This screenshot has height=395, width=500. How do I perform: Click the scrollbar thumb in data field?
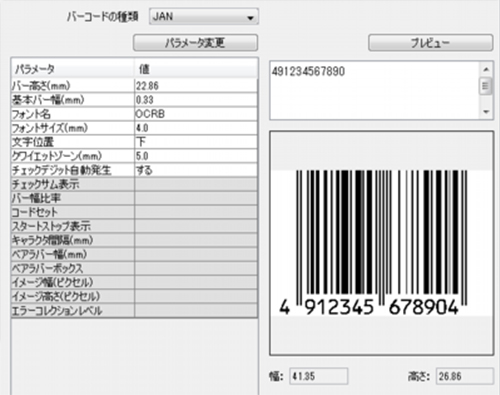[x=486, y=86]
